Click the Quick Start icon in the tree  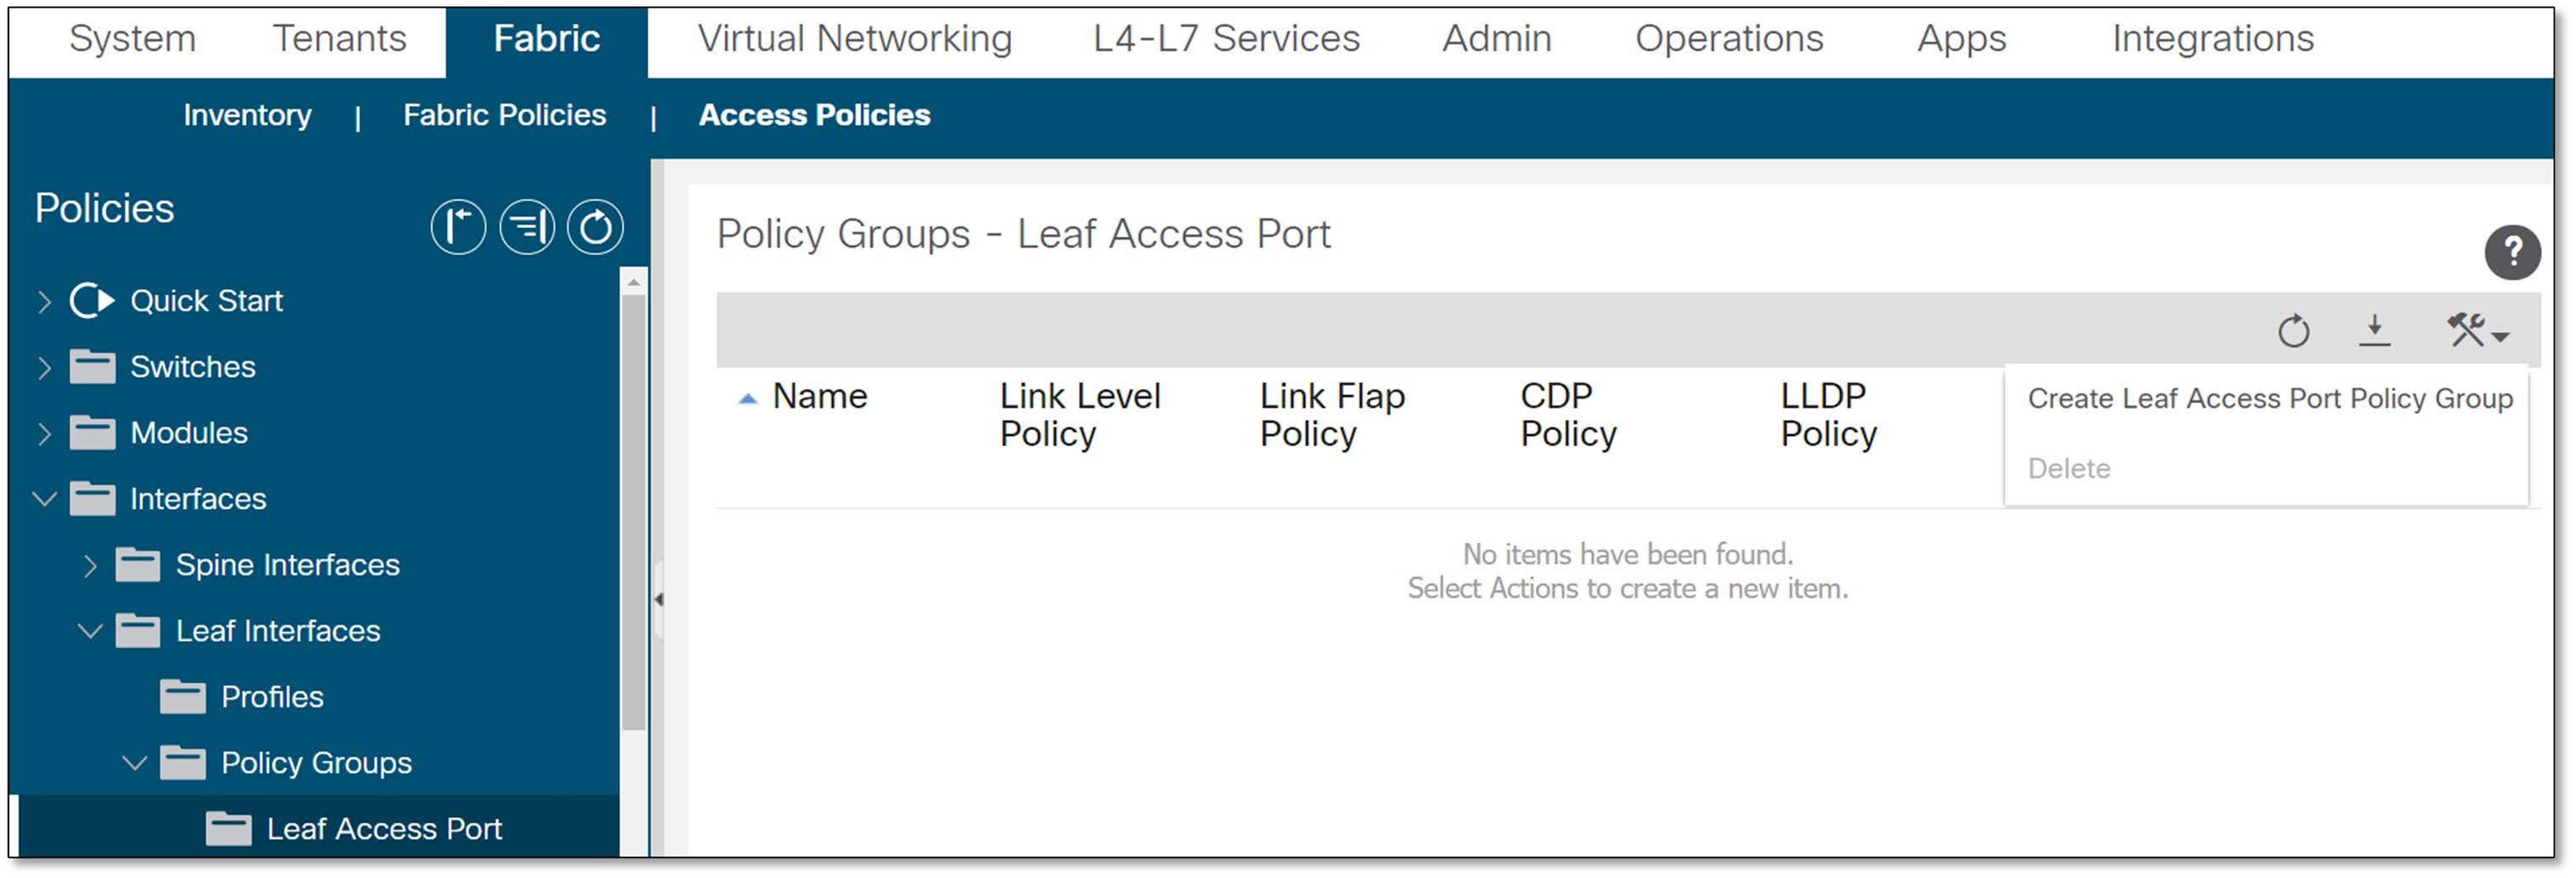coord(92,300)
